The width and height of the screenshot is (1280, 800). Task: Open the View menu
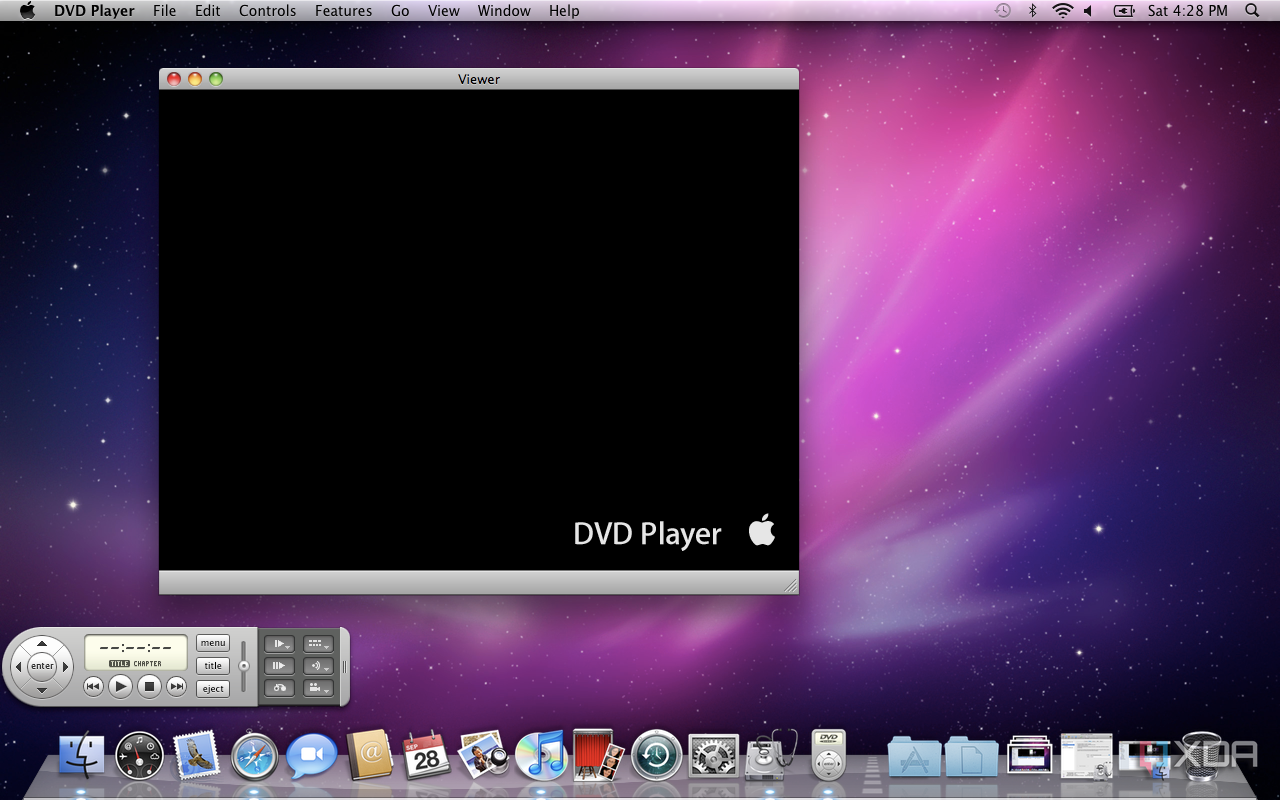coord(444,11)
